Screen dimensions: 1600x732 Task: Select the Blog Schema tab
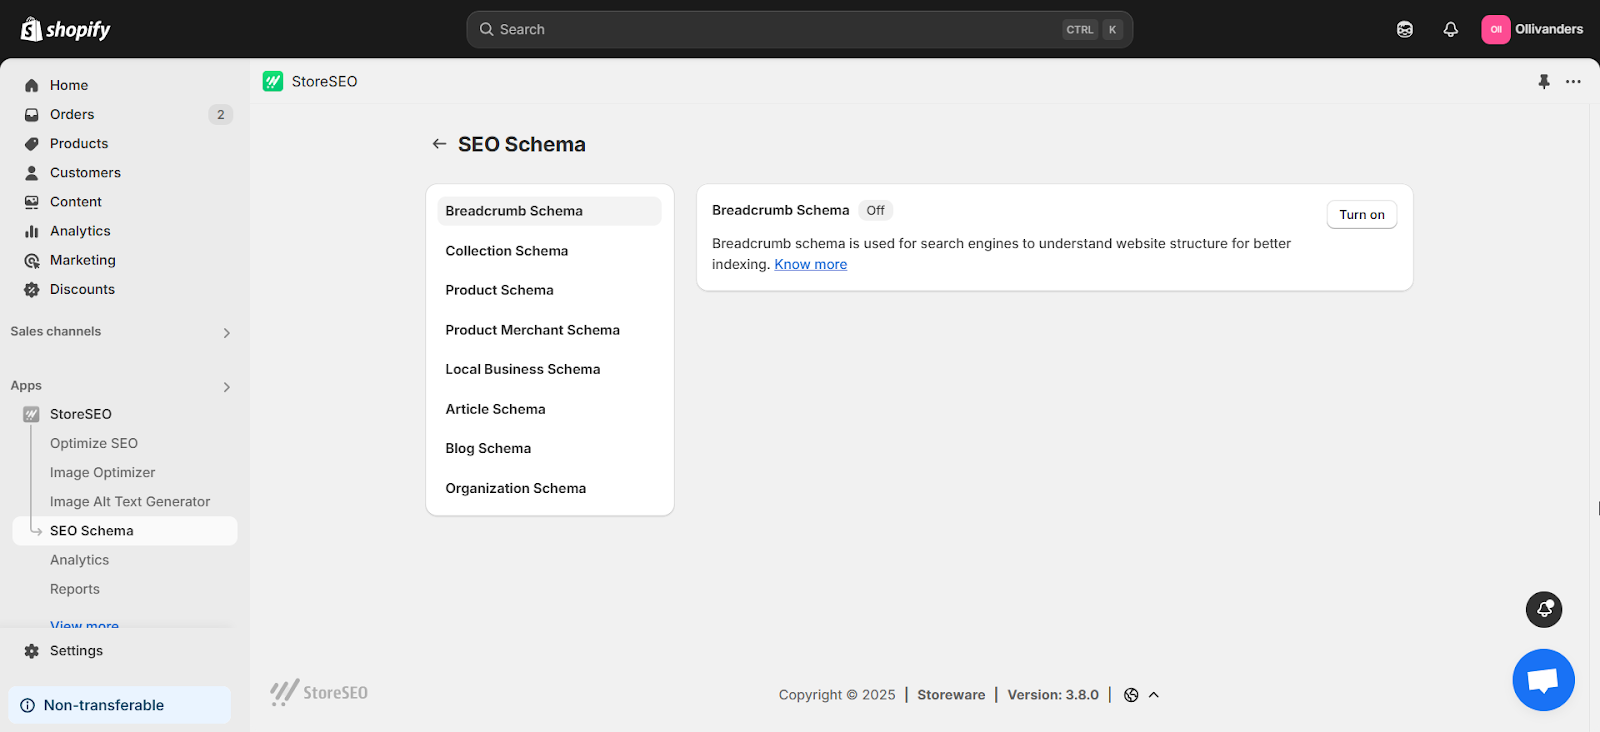click(549, 448)
